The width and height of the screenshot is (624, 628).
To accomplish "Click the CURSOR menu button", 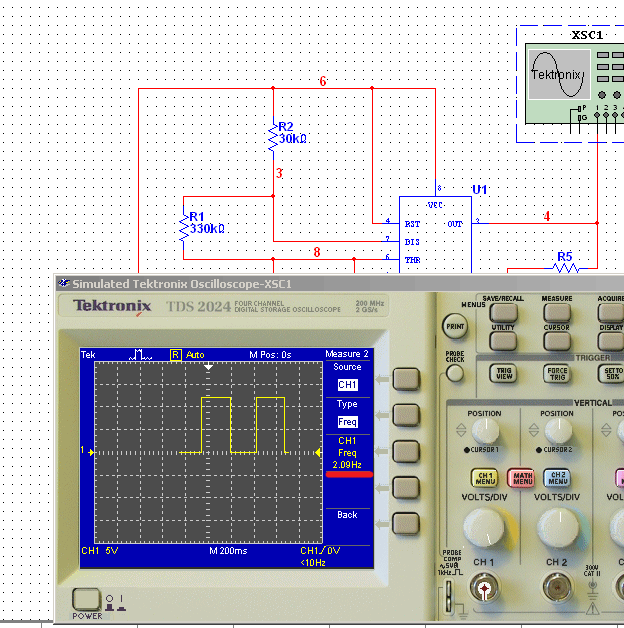I will pyautogui.click(x=557, y=342).
